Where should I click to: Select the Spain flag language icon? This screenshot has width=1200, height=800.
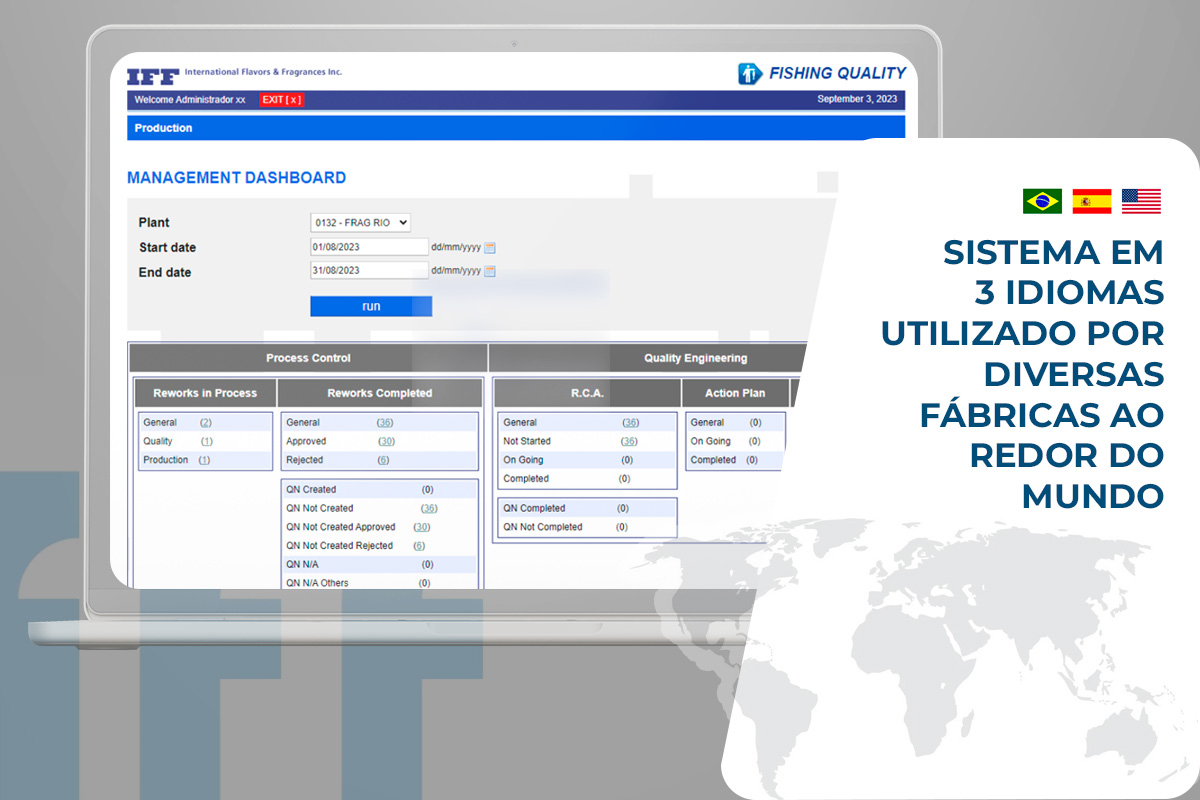[x=1091, y=201]
